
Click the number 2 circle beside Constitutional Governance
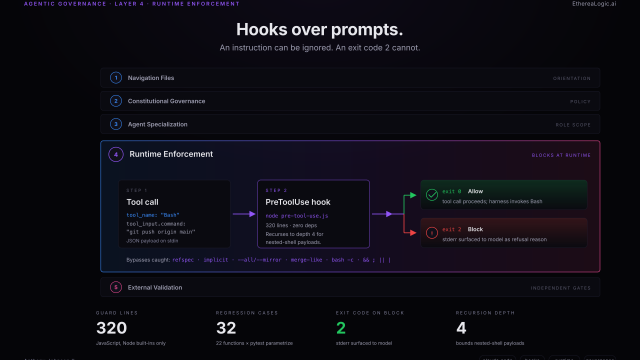coord(116,101)
